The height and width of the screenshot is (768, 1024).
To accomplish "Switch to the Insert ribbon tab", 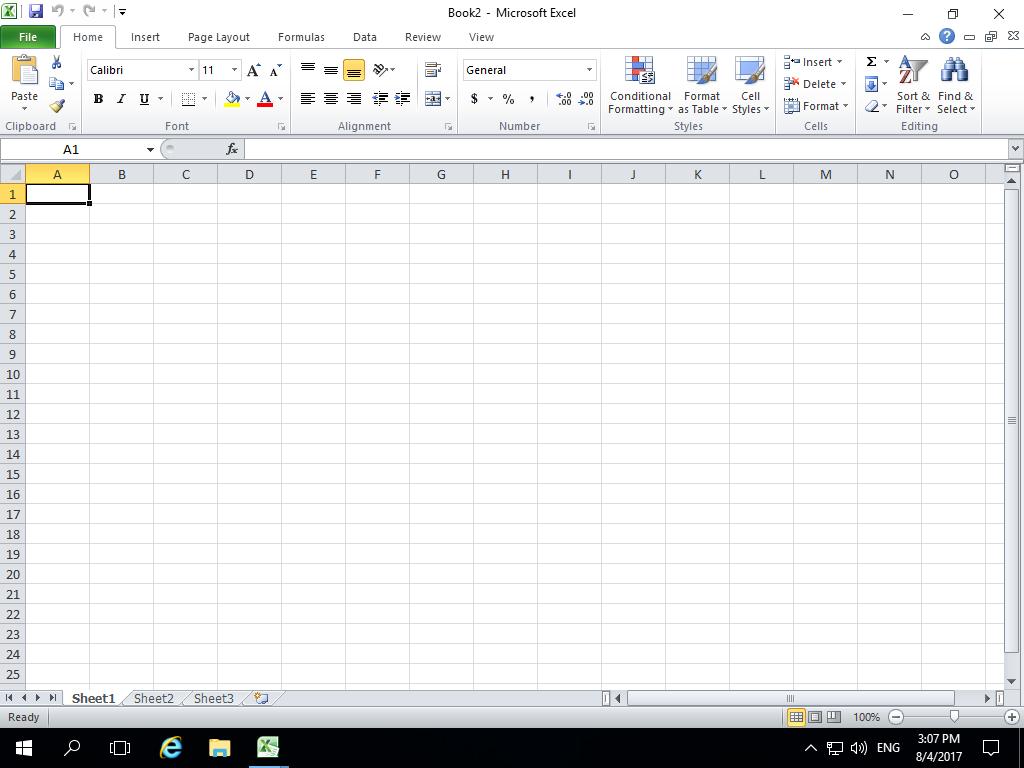I will (145, 37).
